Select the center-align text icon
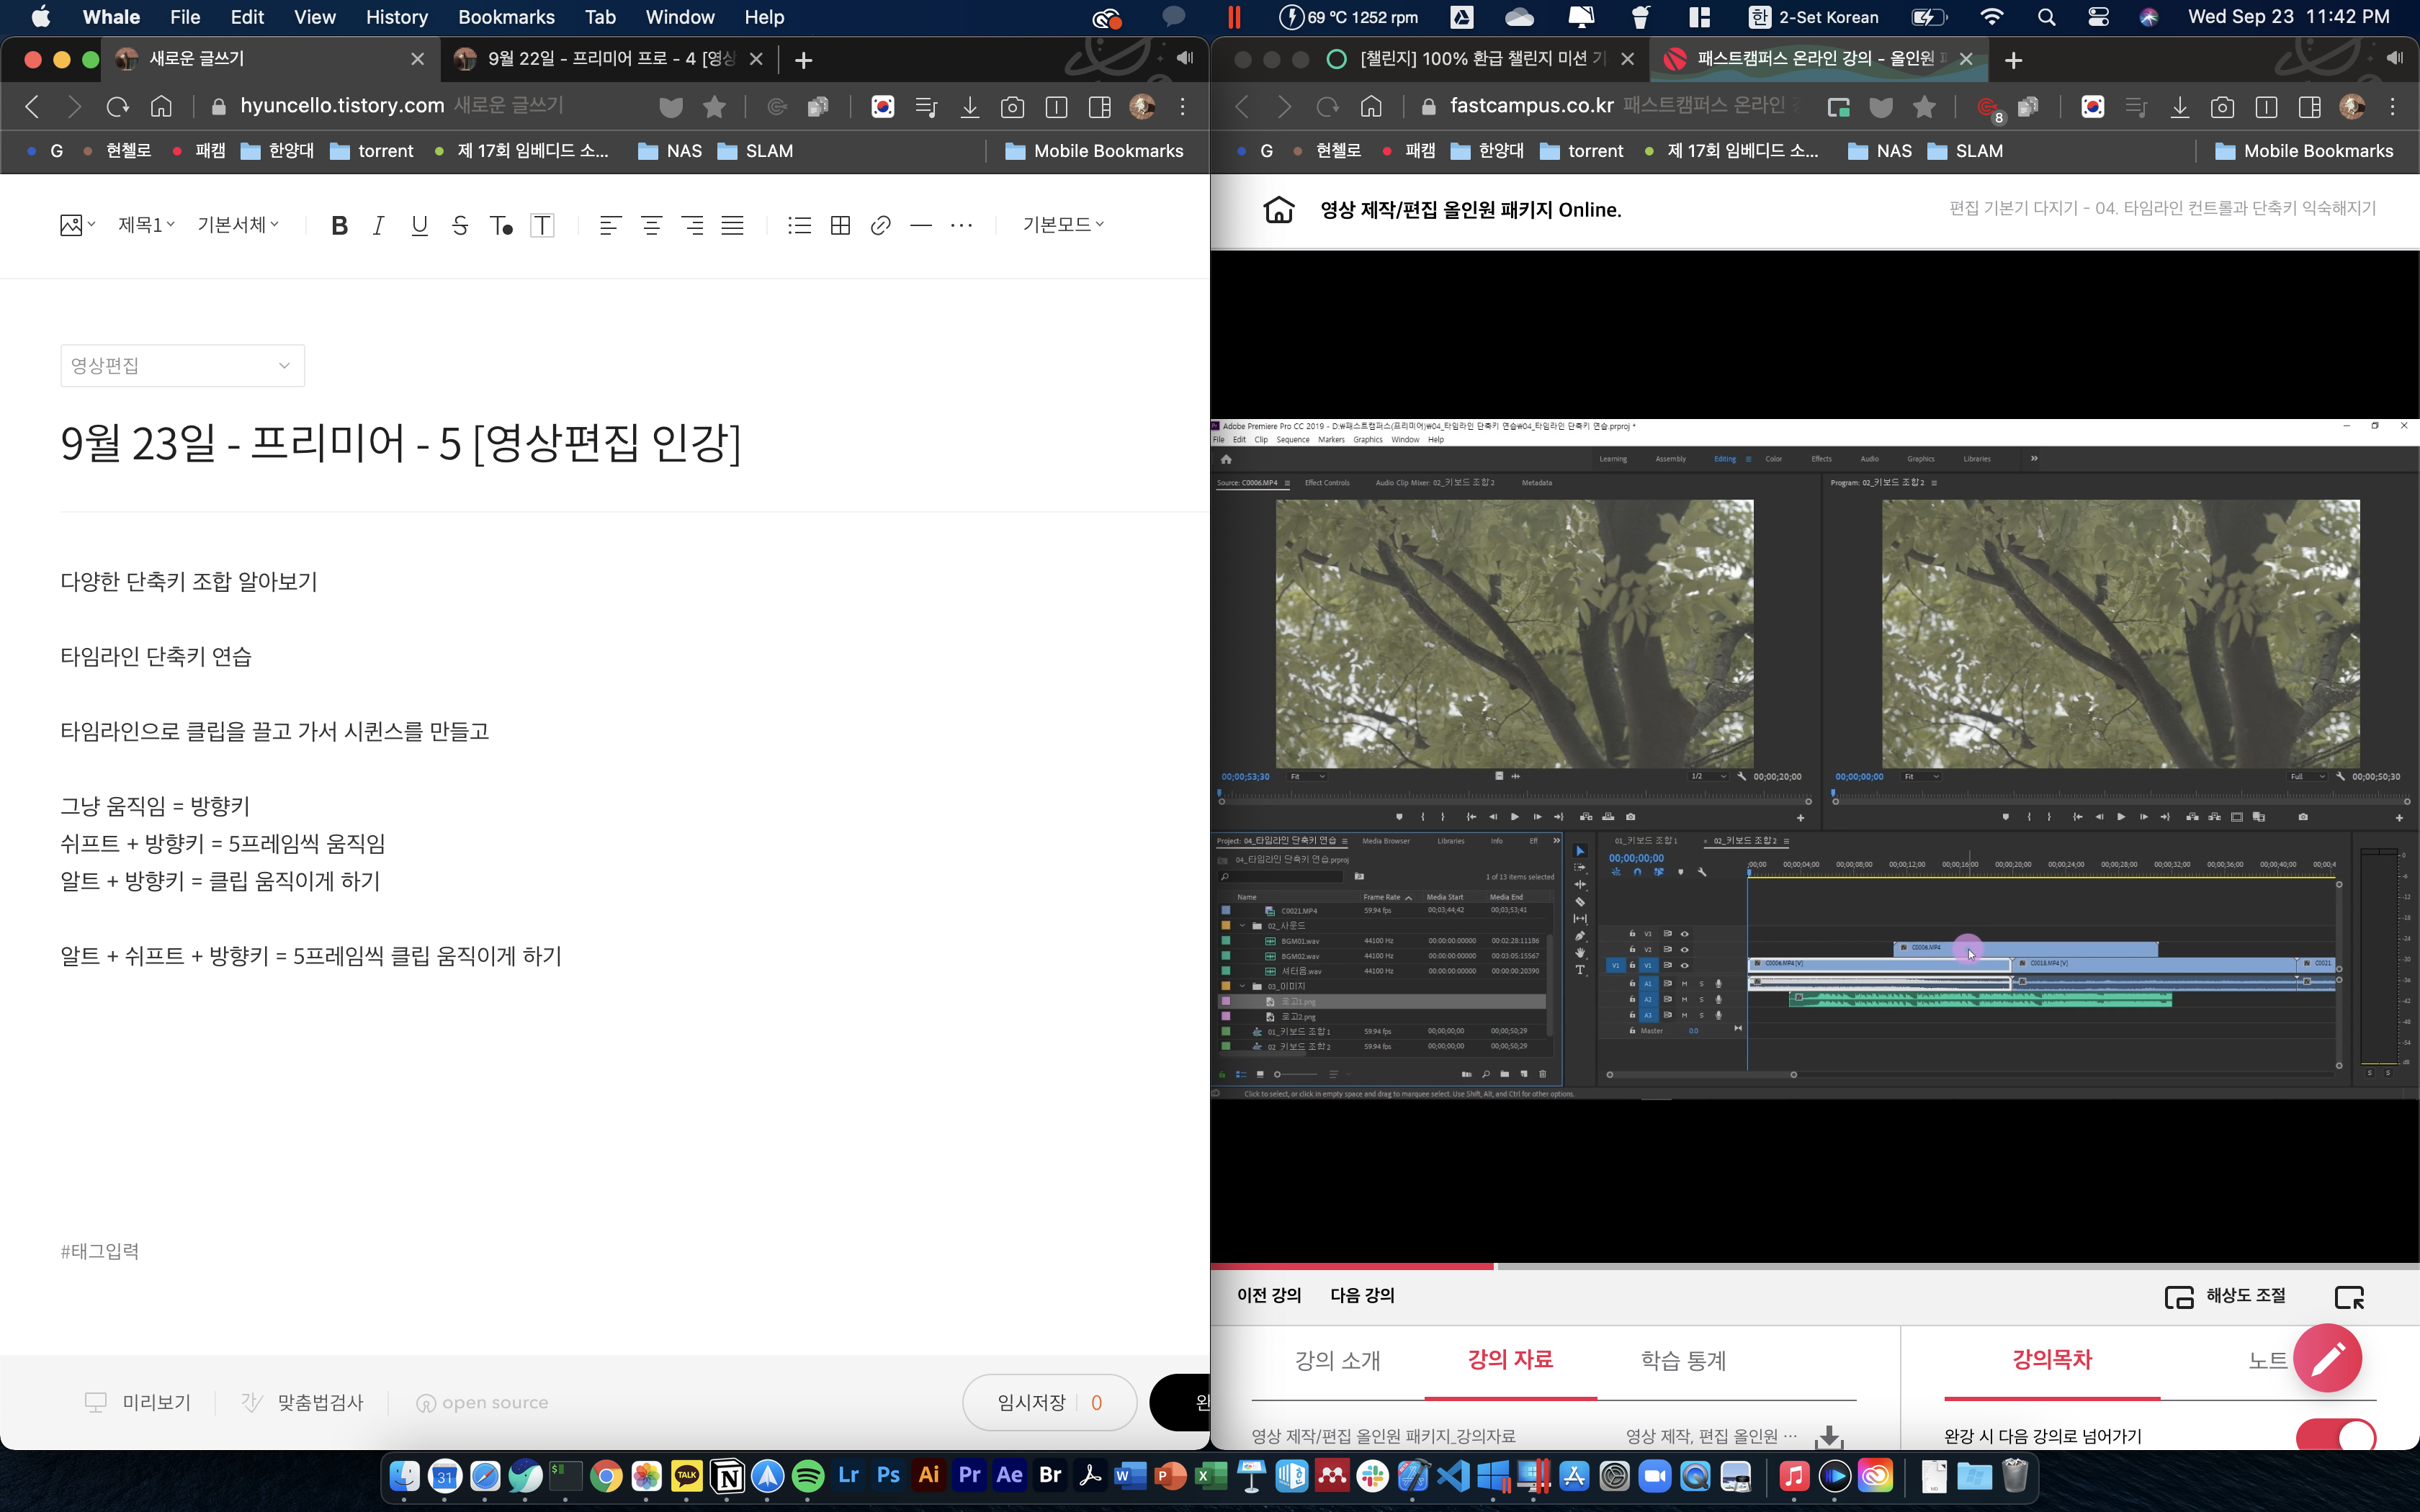The image size is (2420, 1512). [651, 225]
